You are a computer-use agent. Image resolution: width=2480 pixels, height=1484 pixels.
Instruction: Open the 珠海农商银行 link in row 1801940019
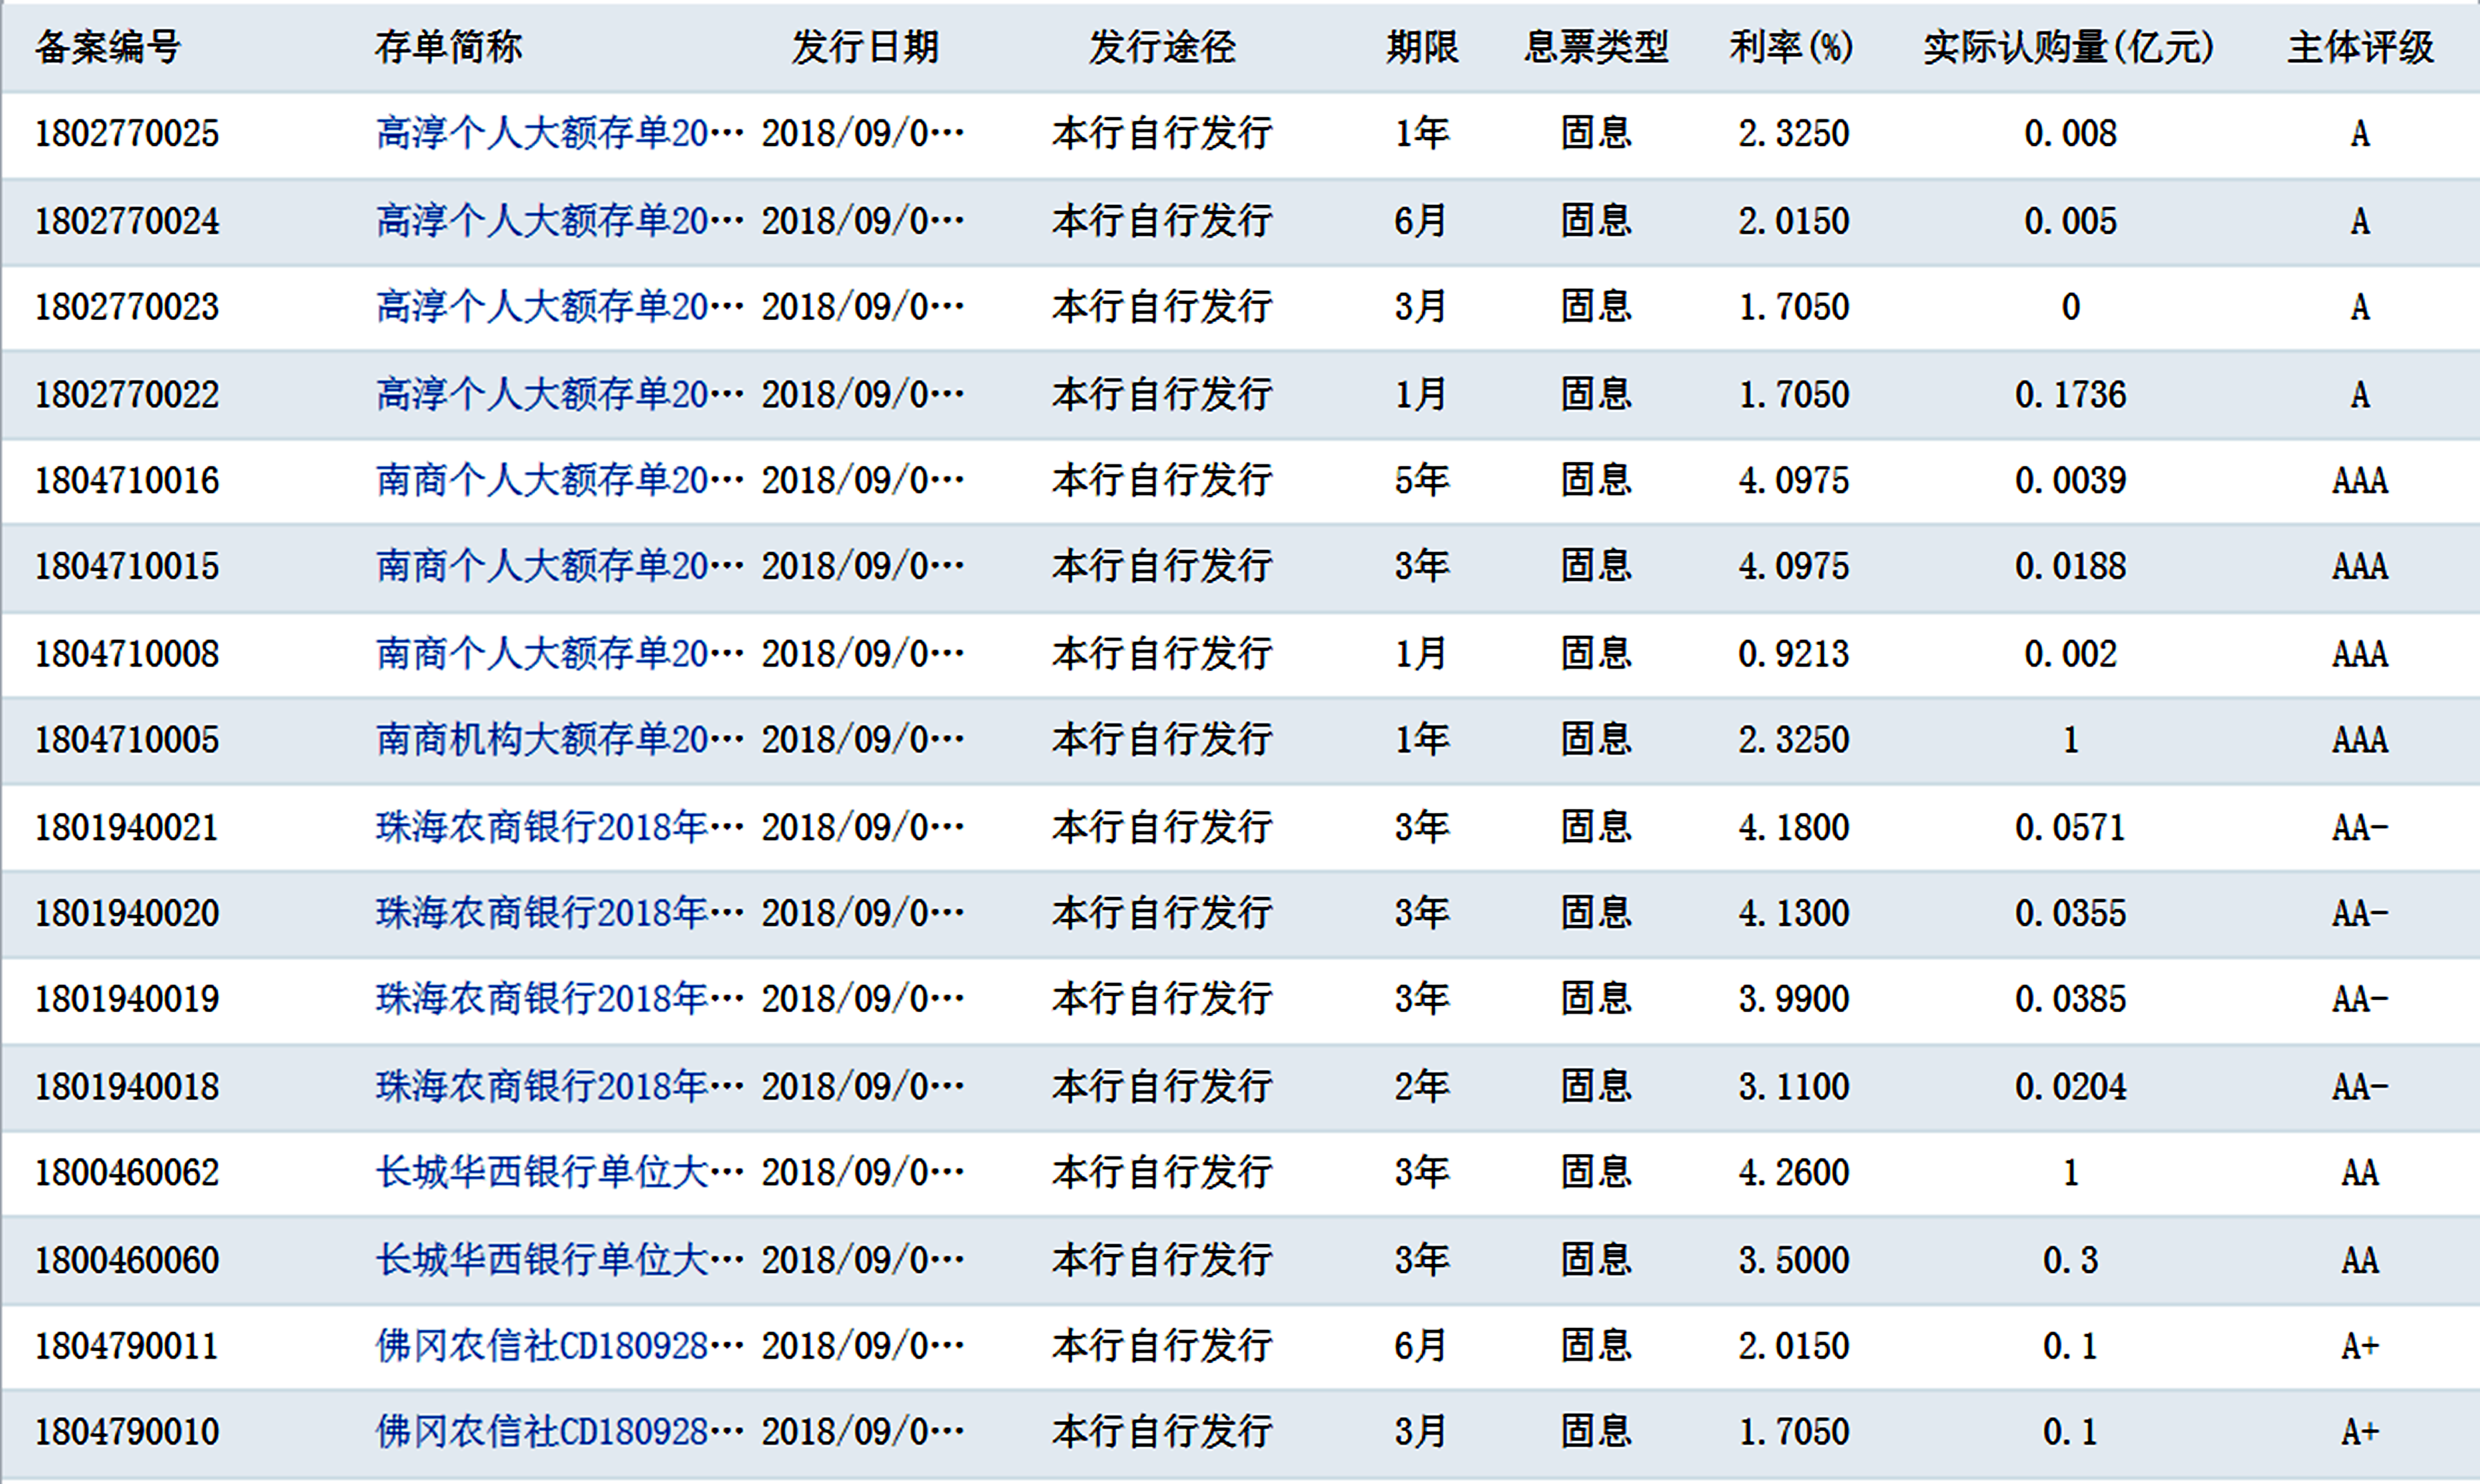559,999
